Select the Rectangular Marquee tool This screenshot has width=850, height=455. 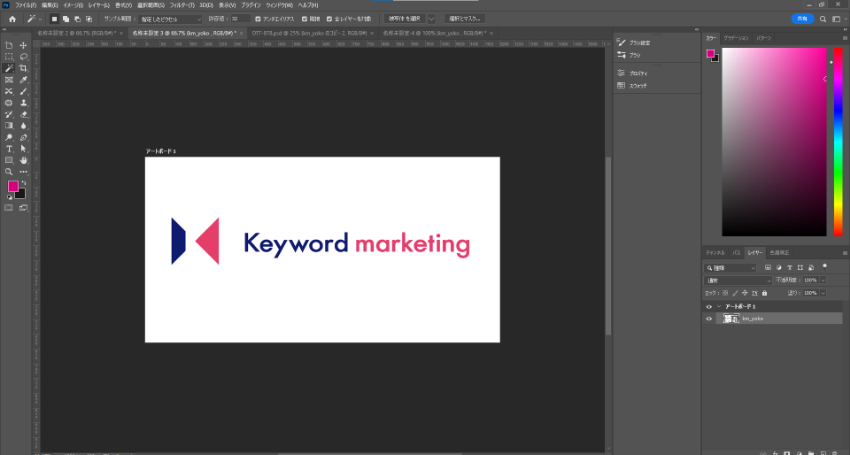tap(9, 57)
